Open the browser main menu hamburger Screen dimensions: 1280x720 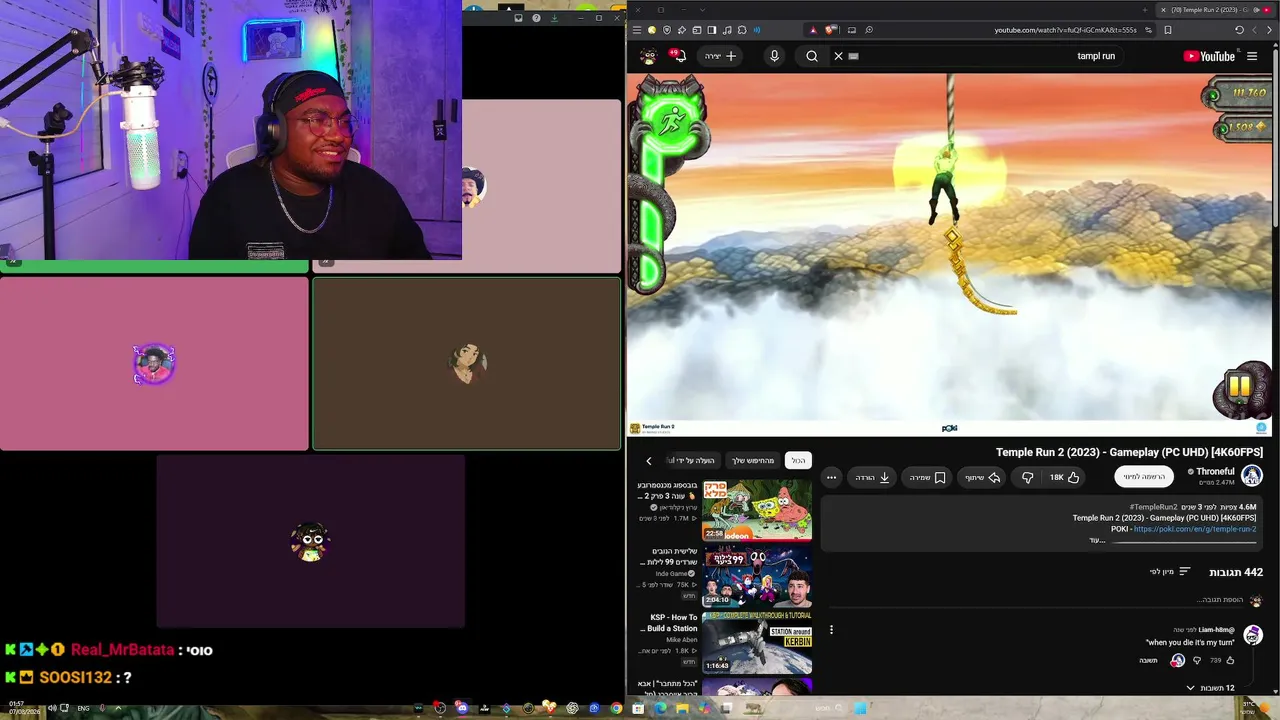636,30
